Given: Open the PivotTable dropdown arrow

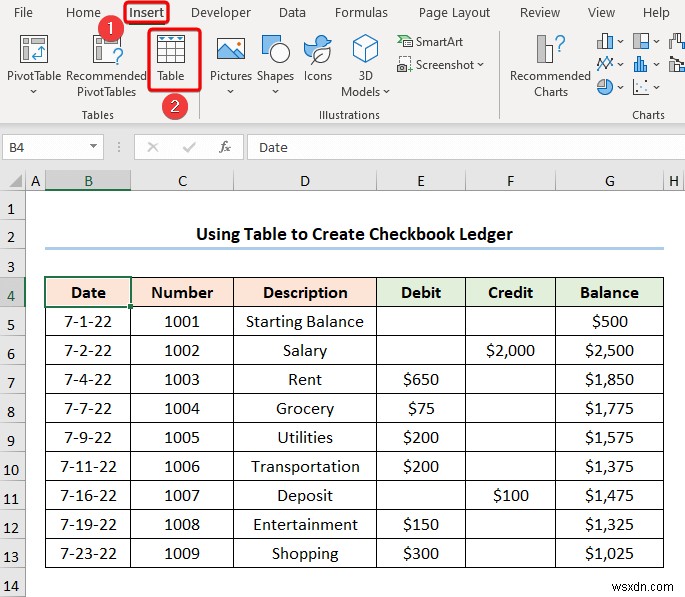Looking at the screenshot, I should tap(34, 92).
